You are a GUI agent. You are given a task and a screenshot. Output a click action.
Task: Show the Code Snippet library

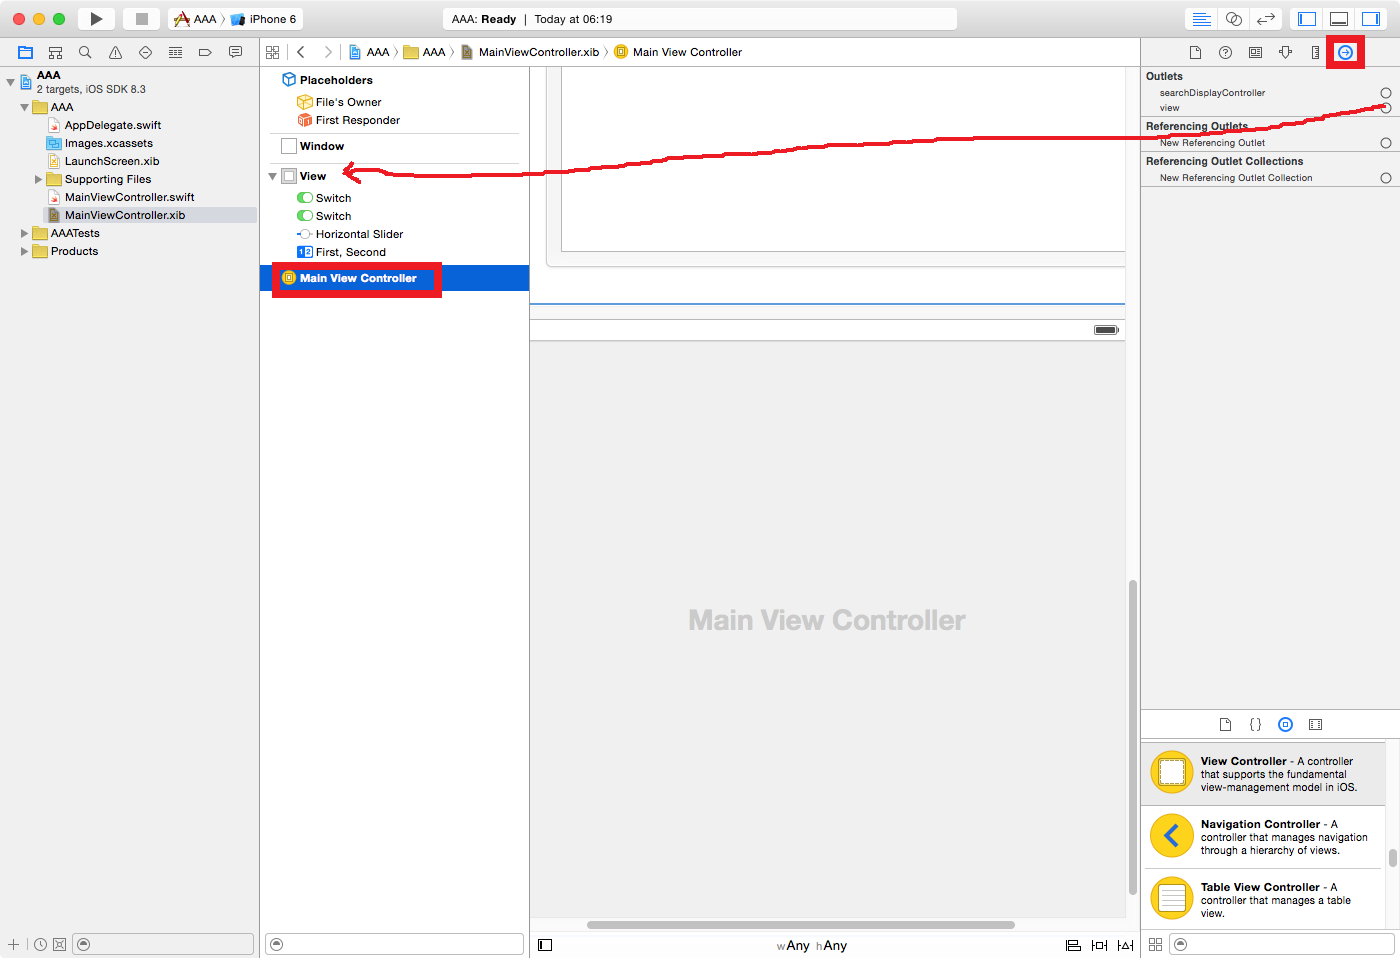point(1255,724)
